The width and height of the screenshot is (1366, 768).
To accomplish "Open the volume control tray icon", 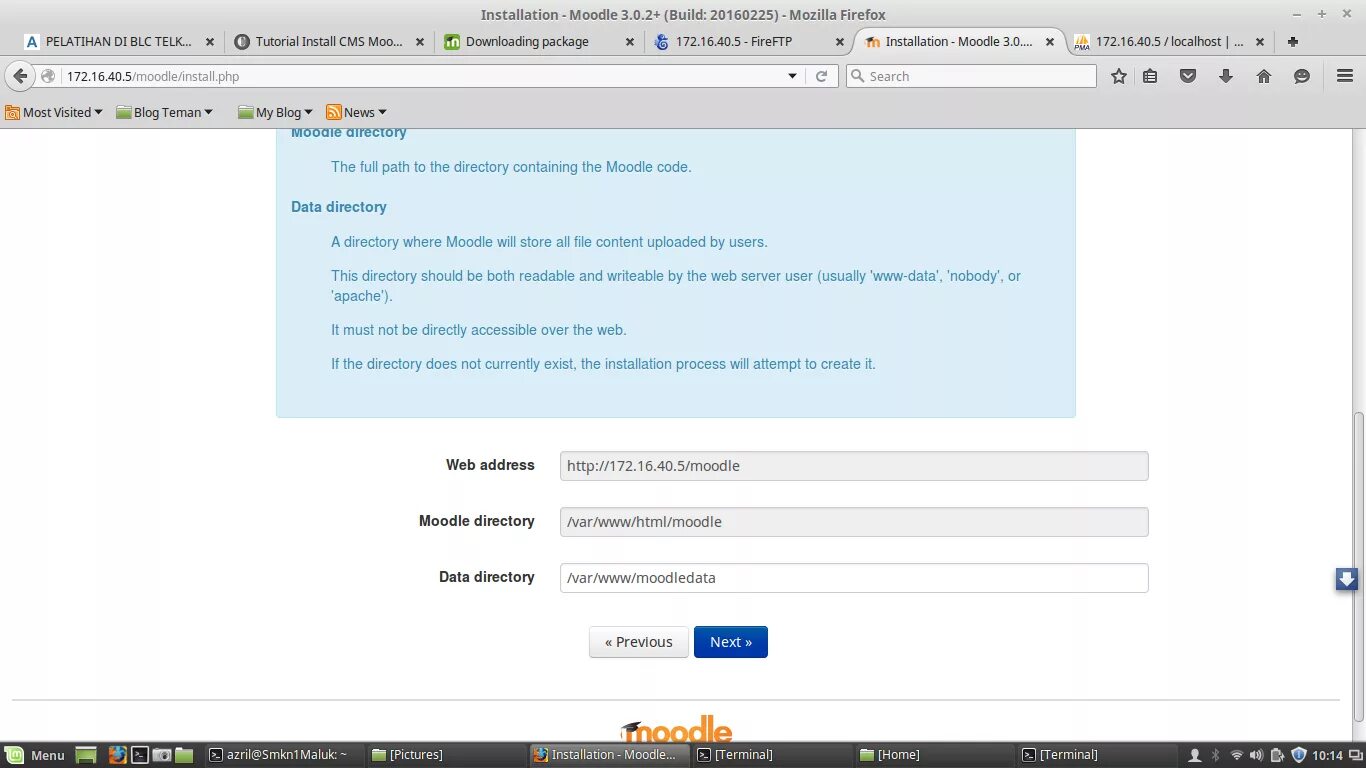I will click(1257, 755).
